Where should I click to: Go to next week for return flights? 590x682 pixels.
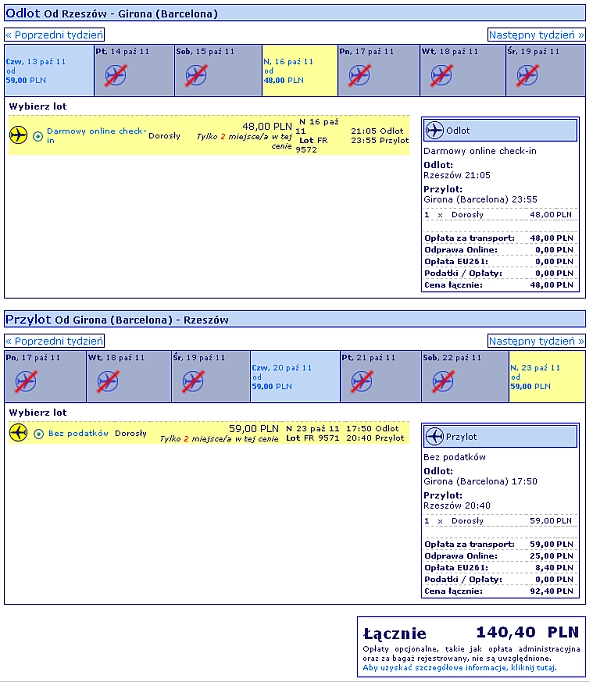536,341
